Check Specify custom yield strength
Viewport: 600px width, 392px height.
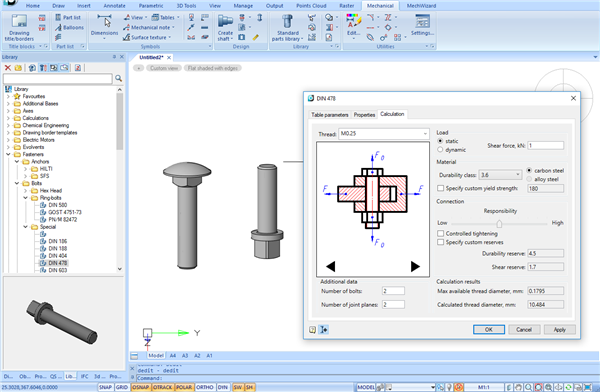(x=440, y=188)
